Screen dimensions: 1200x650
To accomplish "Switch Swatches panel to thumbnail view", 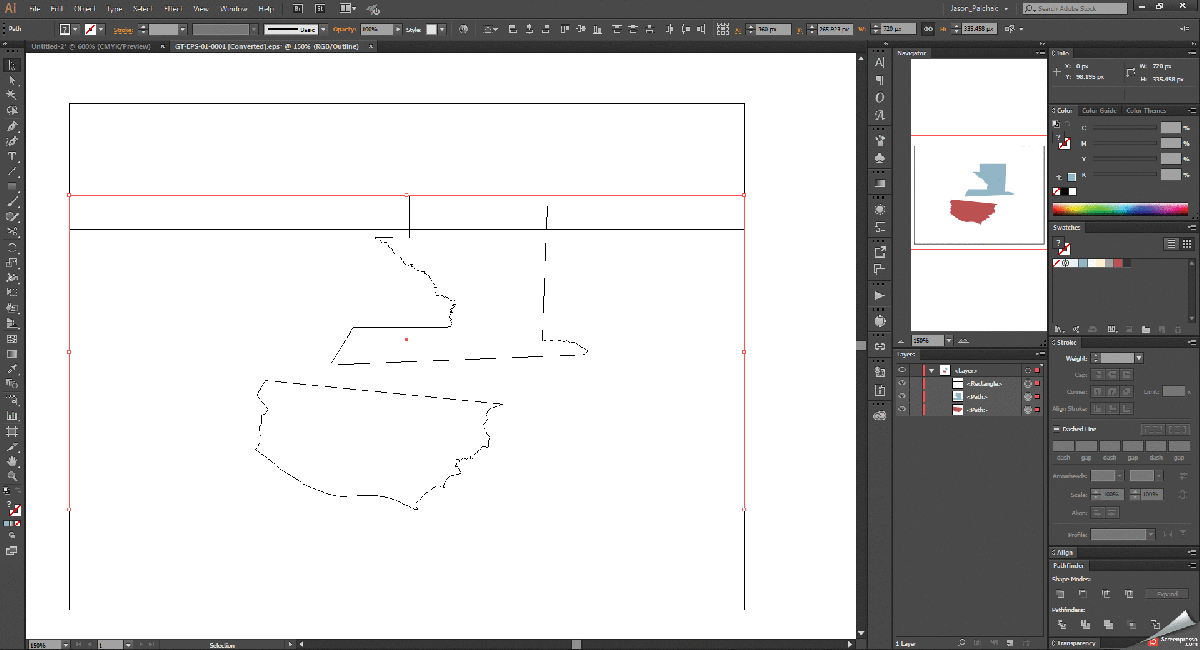I will [1187, 244].
